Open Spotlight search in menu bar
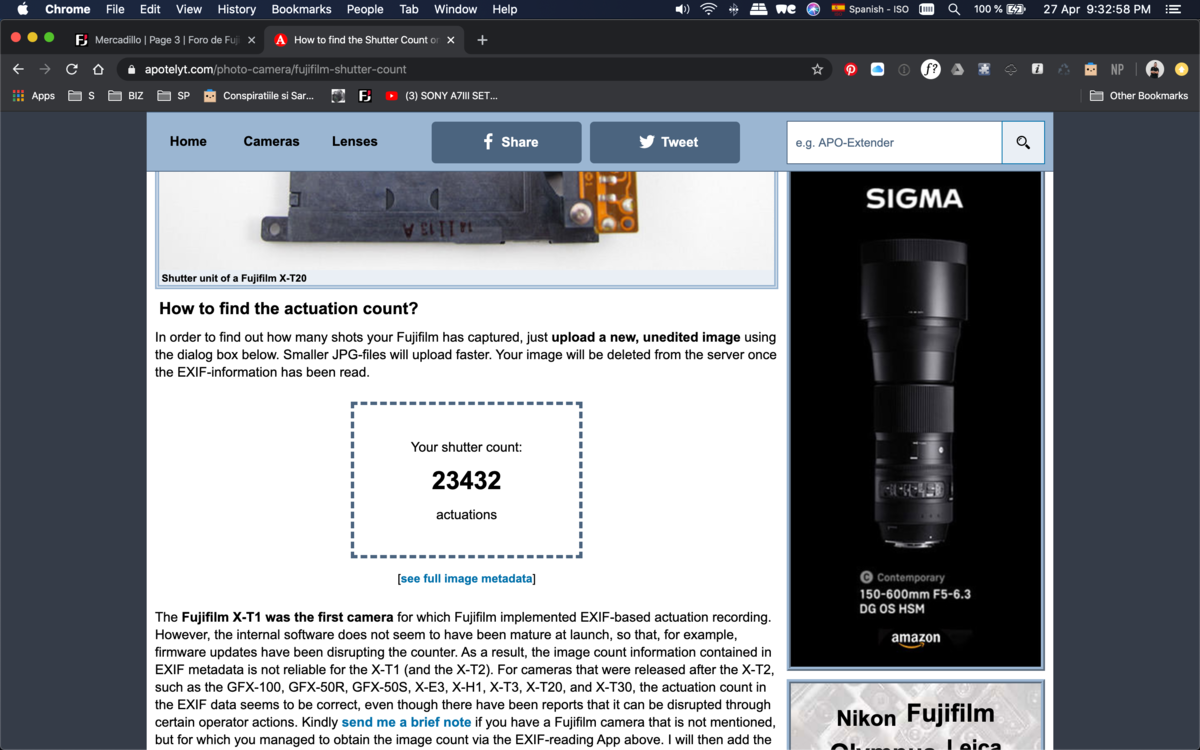The width and height of the screenshot is (1200, 750). (954, 9)
